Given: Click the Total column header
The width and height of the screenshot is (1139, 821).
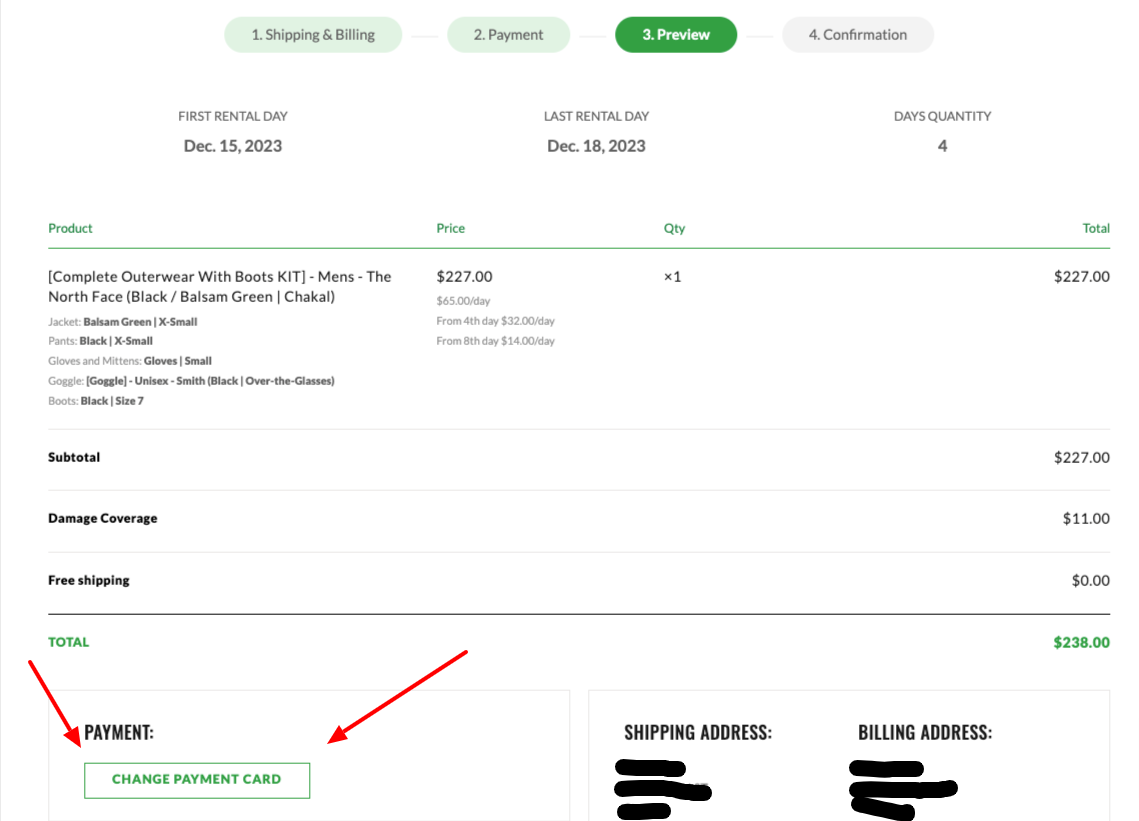Looking at the screenshot, I should (1096, 228).
